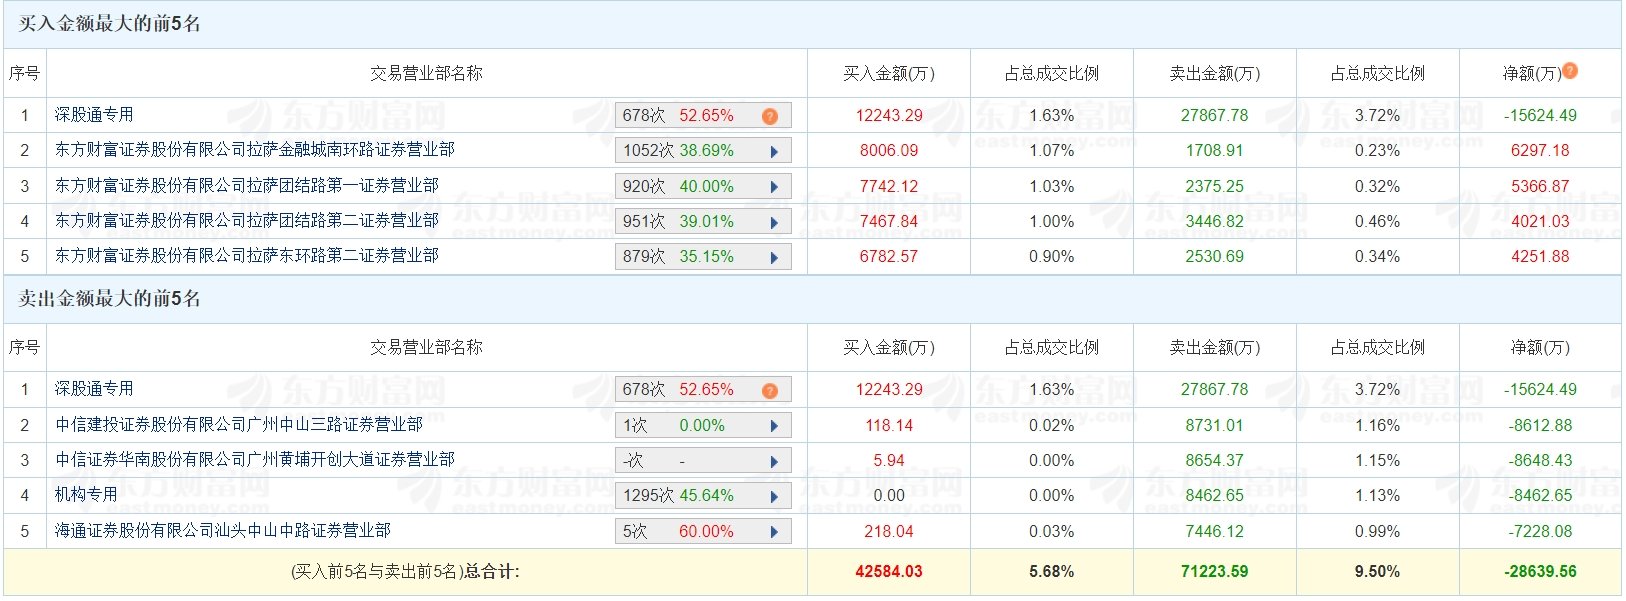Open 机构专用 link in sell table
Image resolution: width=1626 pixels, height=601 pixels.
(x=86, y=495)
